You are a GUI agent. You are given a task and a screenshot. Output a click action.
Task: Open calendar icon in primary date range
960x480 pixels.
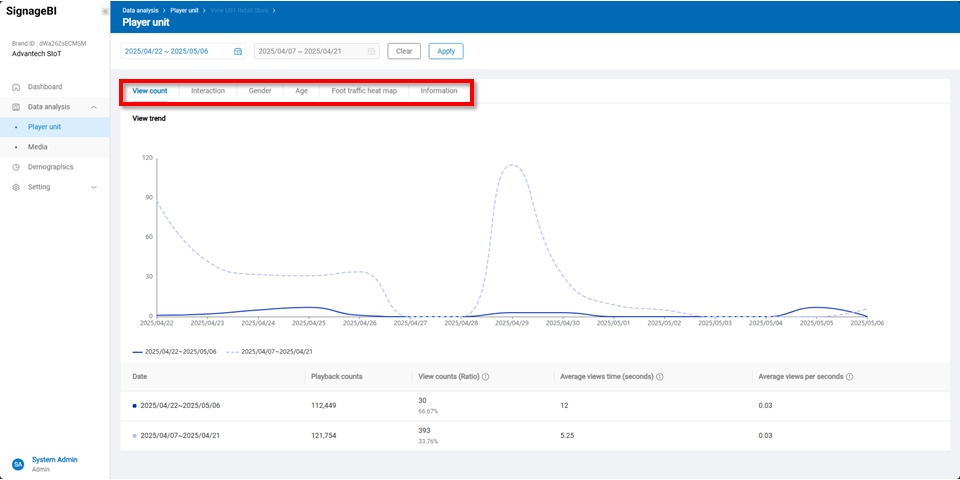pyautogui.click(x=238, y=51)
